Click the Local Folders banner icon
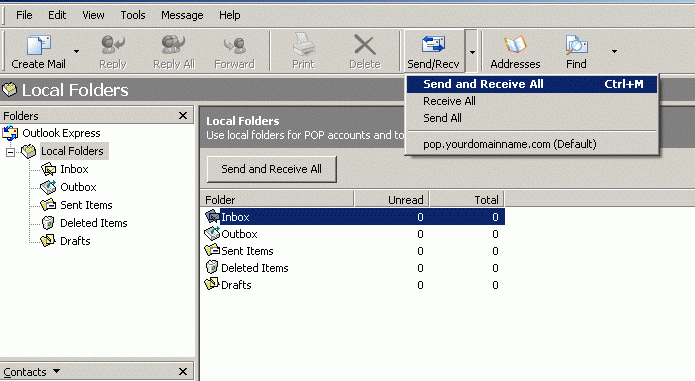This screenshot has height=381, width=695. [9, 89]
